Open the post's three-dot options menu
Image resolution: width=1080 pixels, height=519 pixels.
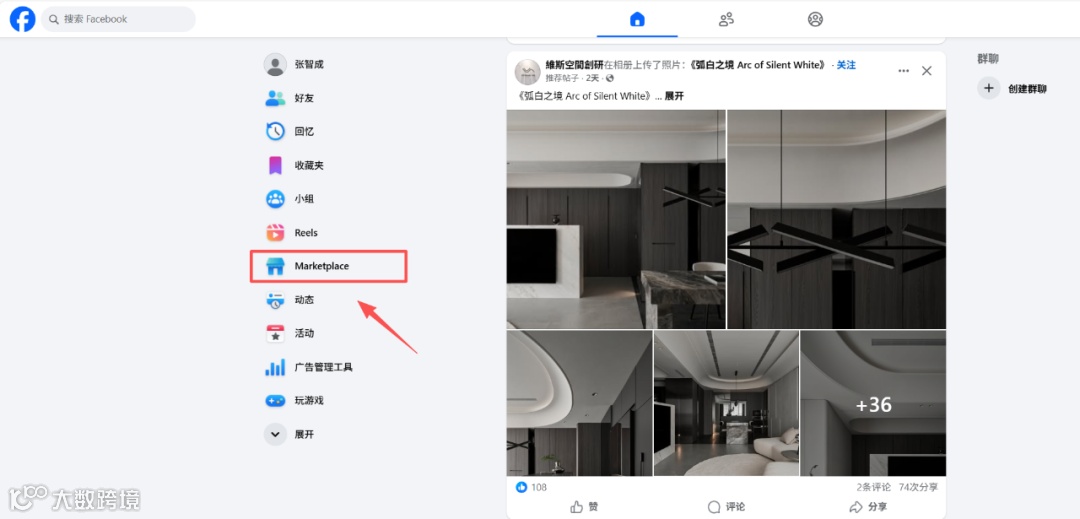[904, 71]
